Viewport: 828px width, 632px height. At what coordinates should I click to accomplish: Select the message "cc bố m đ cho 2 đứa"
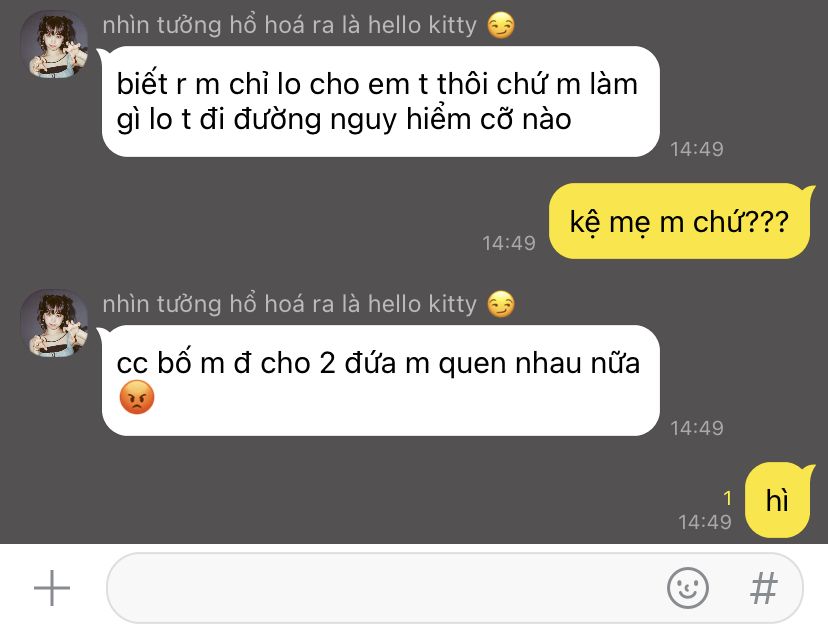381,380
